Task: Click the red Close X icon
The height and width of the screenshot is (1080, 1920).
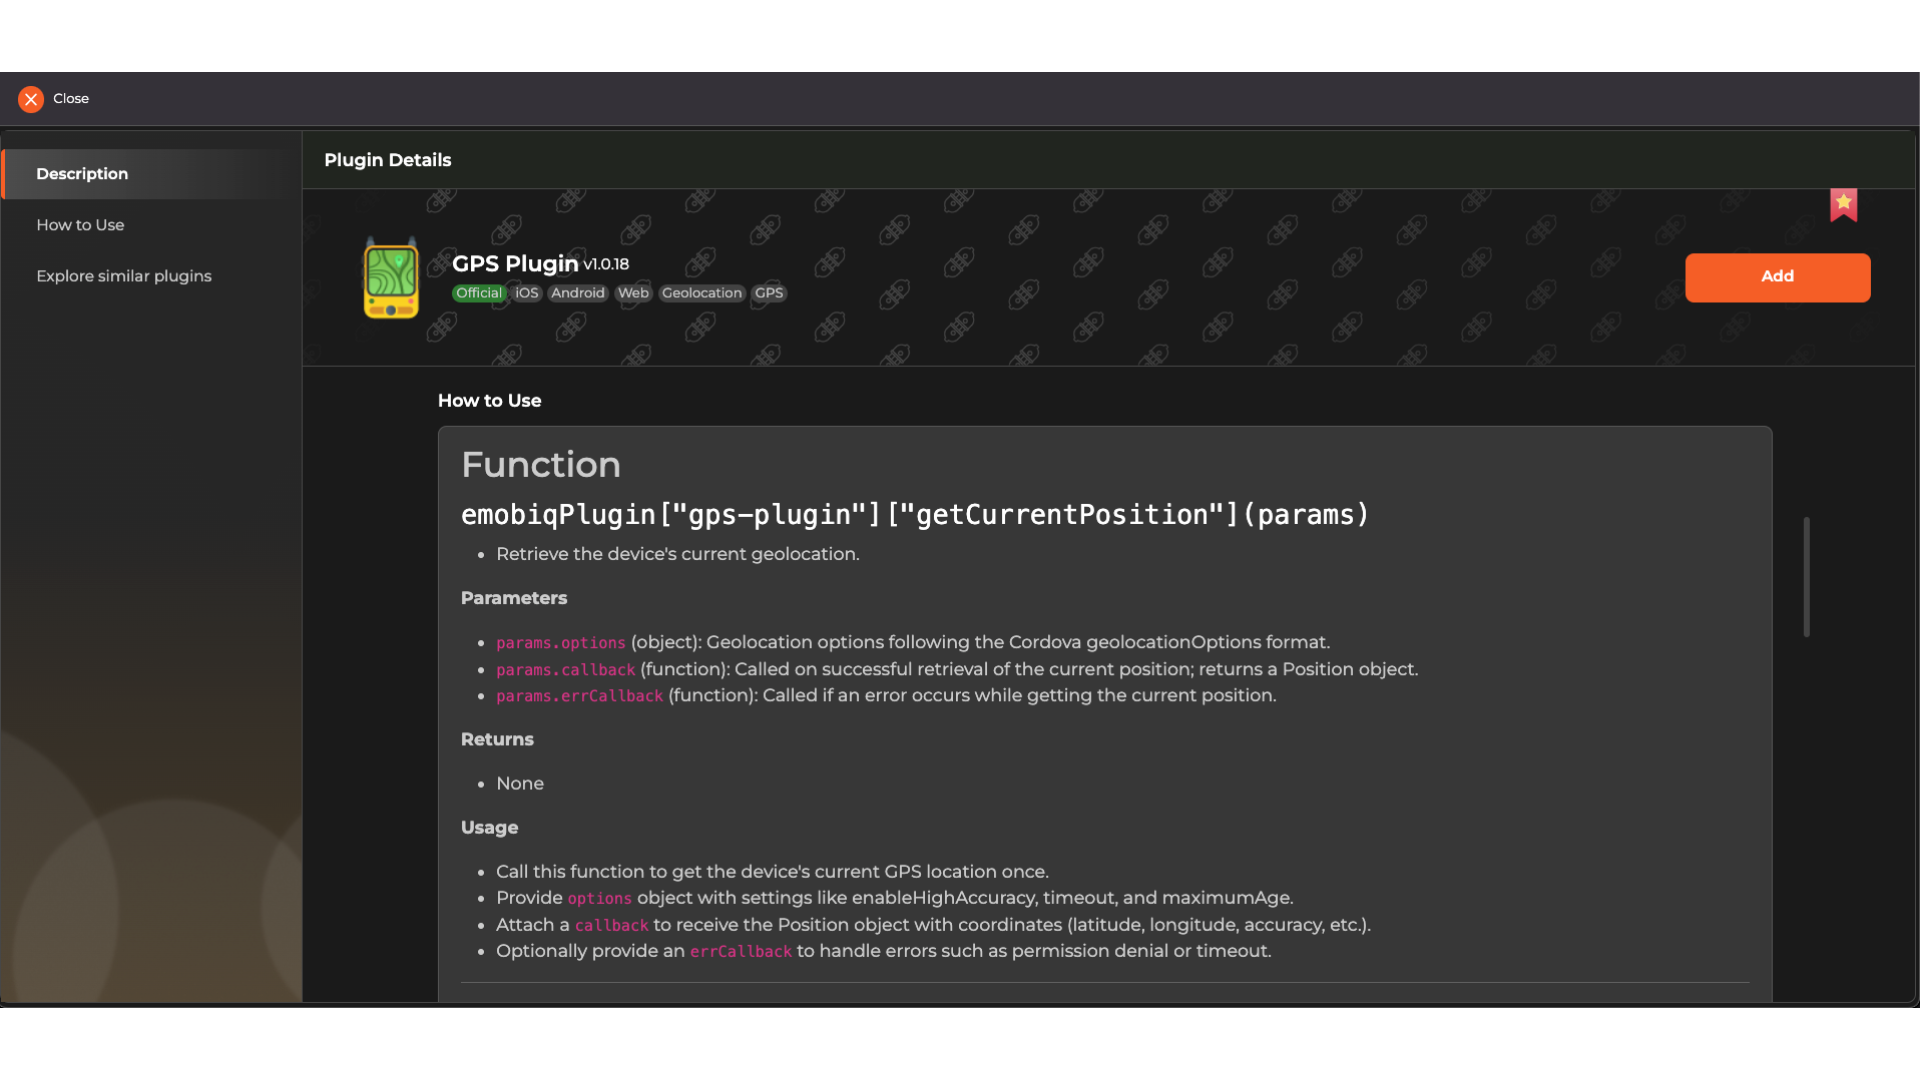Action: pyautogui.click(x=31, y=99)
